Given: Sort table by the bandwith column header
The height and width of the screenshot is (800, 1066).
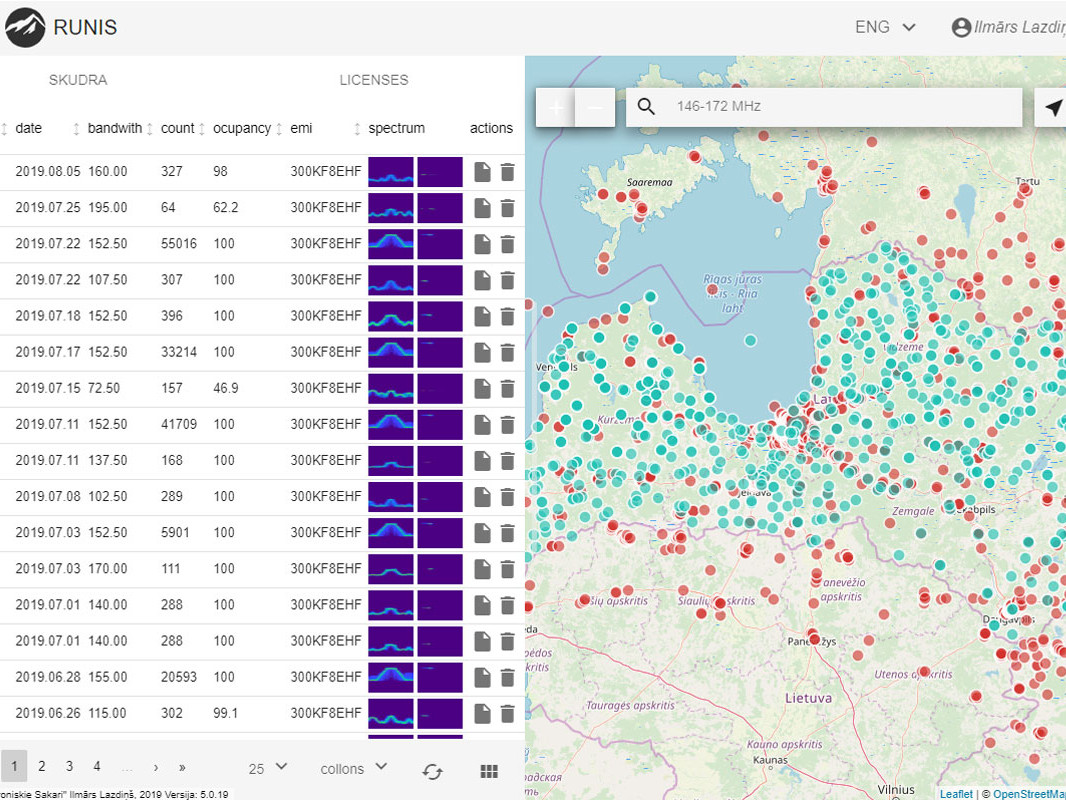Looking at the screenshot, I should tap(114, 128).
